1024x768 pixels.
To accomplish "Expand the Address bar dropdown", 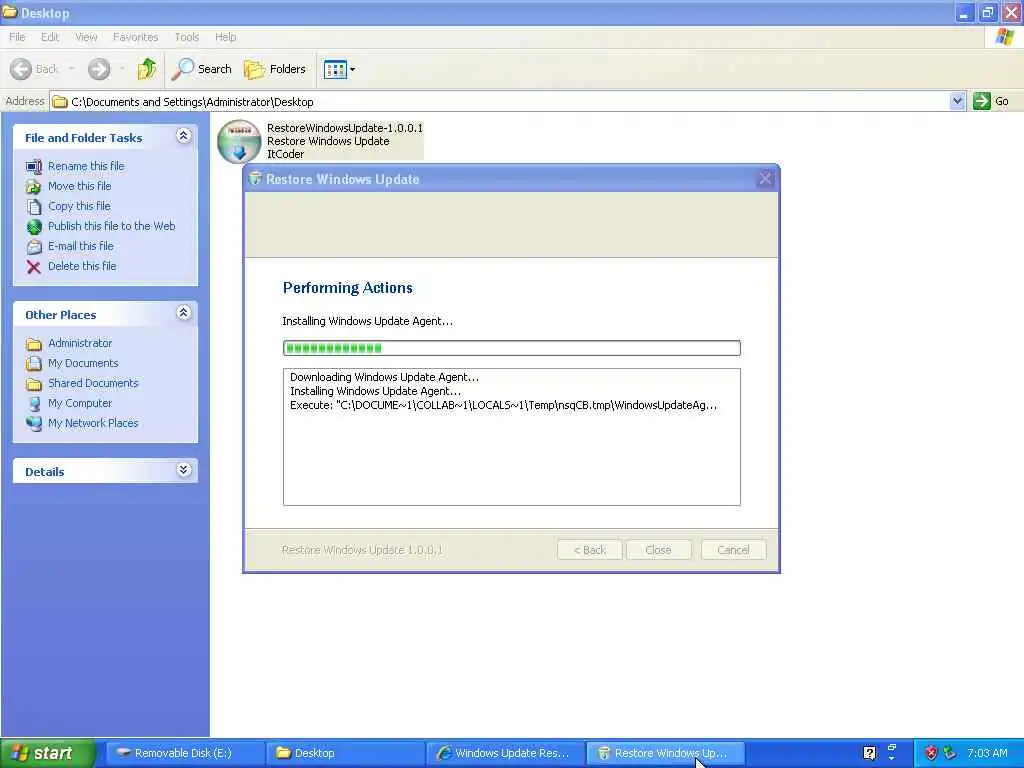I will click(x=957, y=101).
